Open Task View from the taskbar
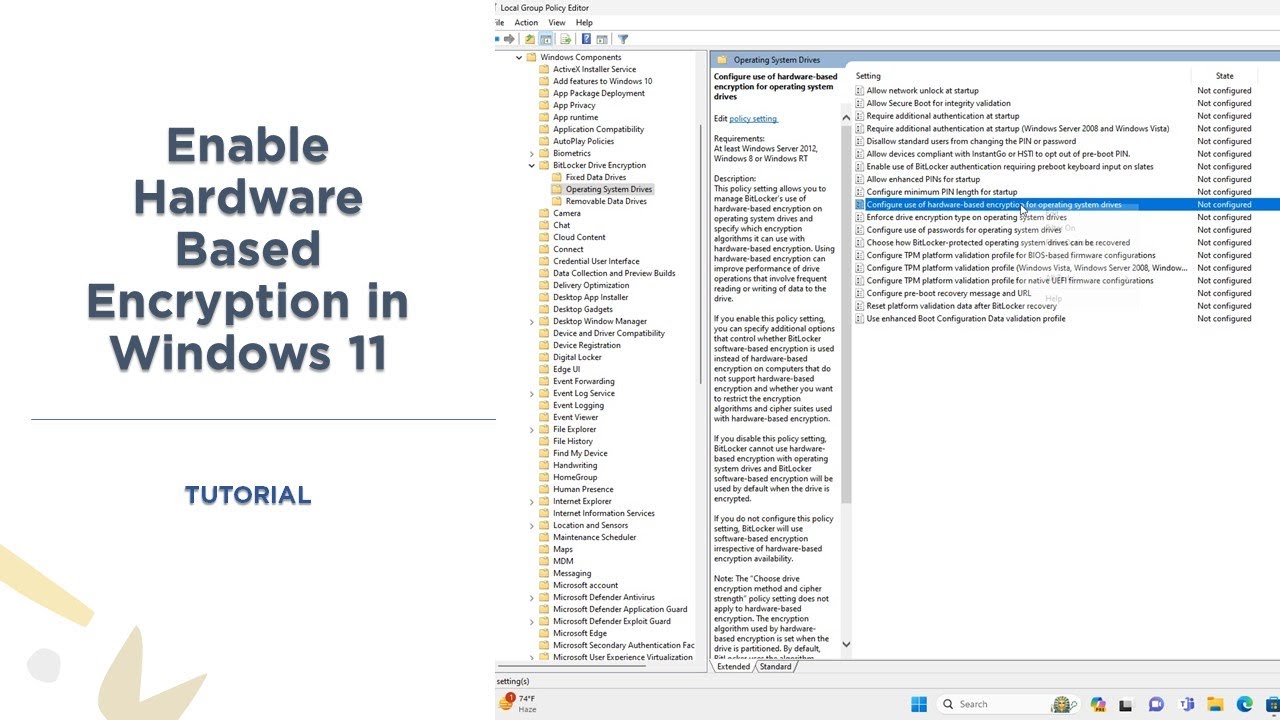The width and height of the screenshot is (1280, 720). click(x=1127, y=704)
